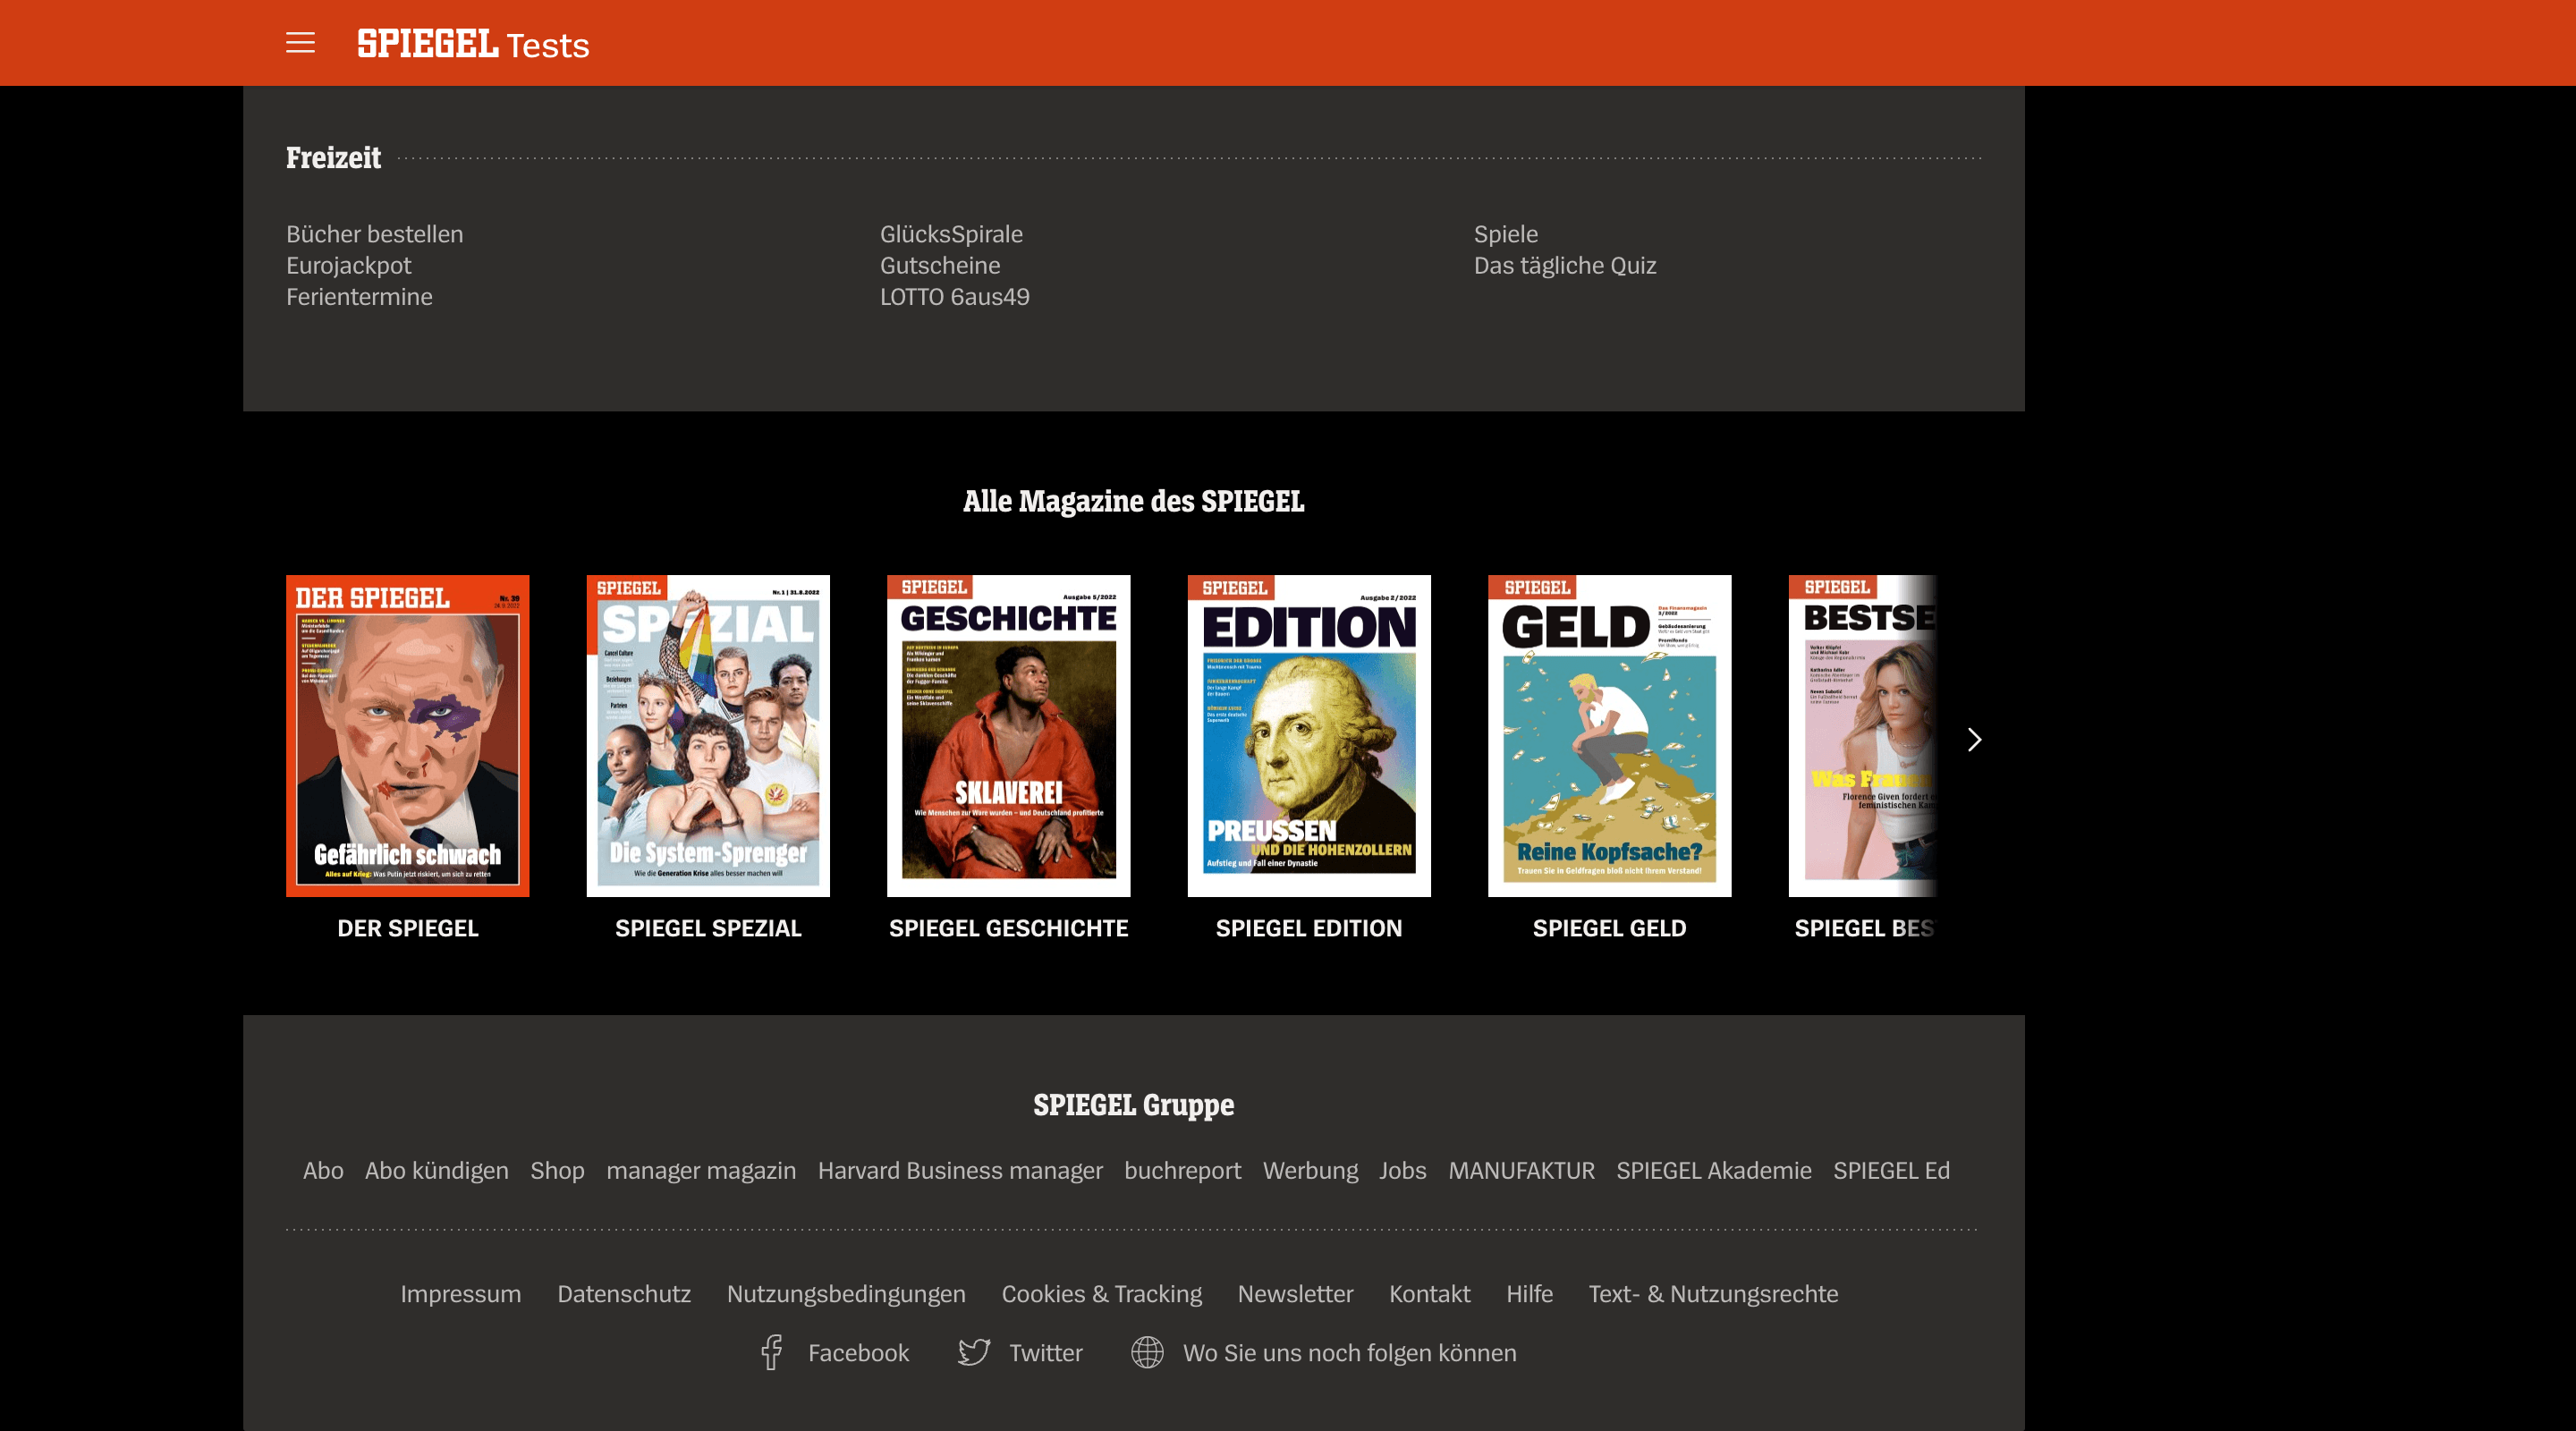
Task: Click the Kontakt button
Action: click(x=1431, y=1293)
